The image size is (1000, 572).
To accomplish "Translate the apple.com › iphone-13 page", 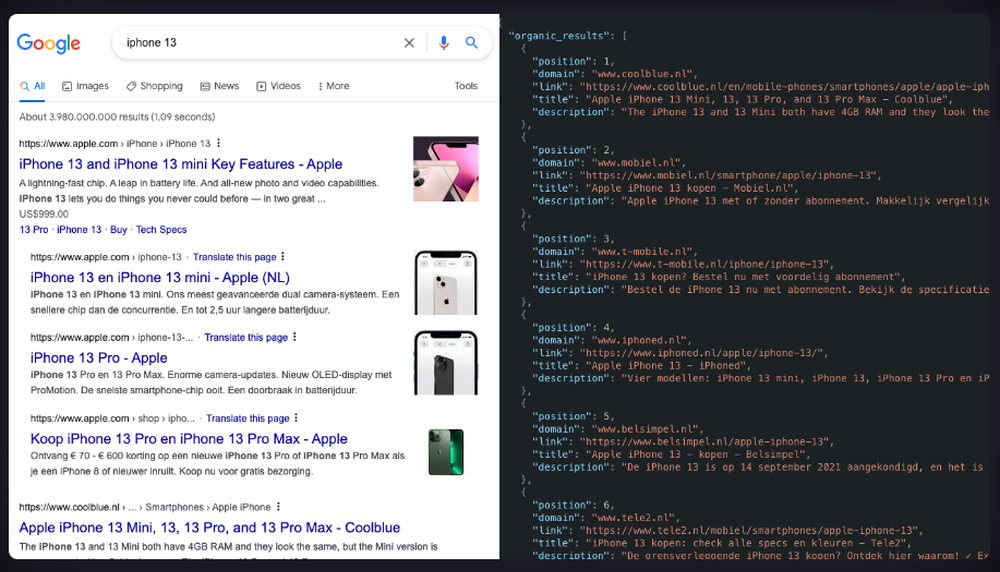I will [x=235, y=257].
